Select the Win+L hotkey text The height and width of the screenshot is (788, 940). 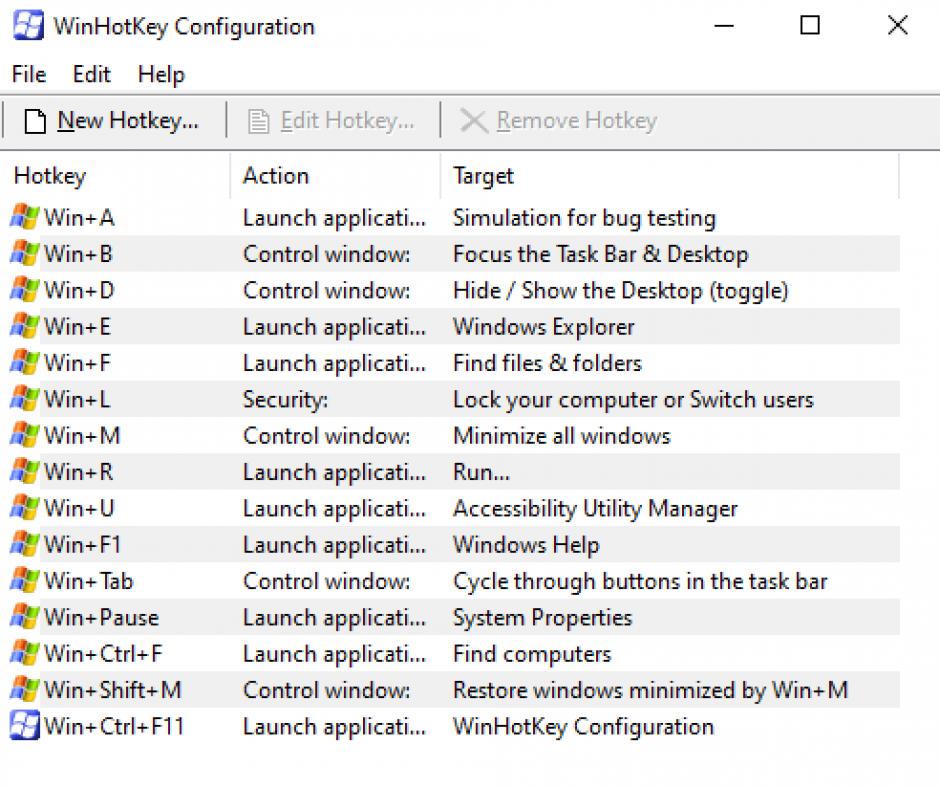point(77,399)
